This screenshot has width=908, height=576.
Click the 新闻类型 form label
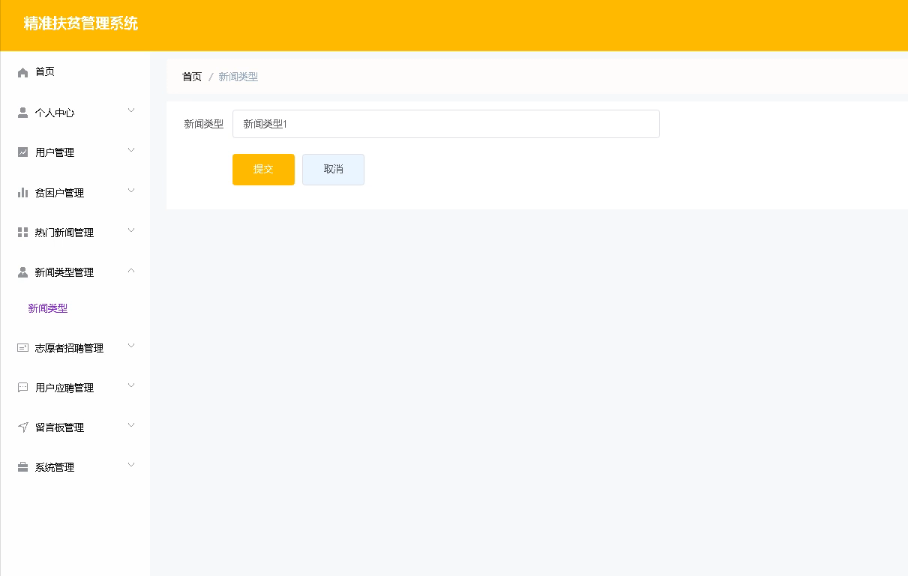204,124
